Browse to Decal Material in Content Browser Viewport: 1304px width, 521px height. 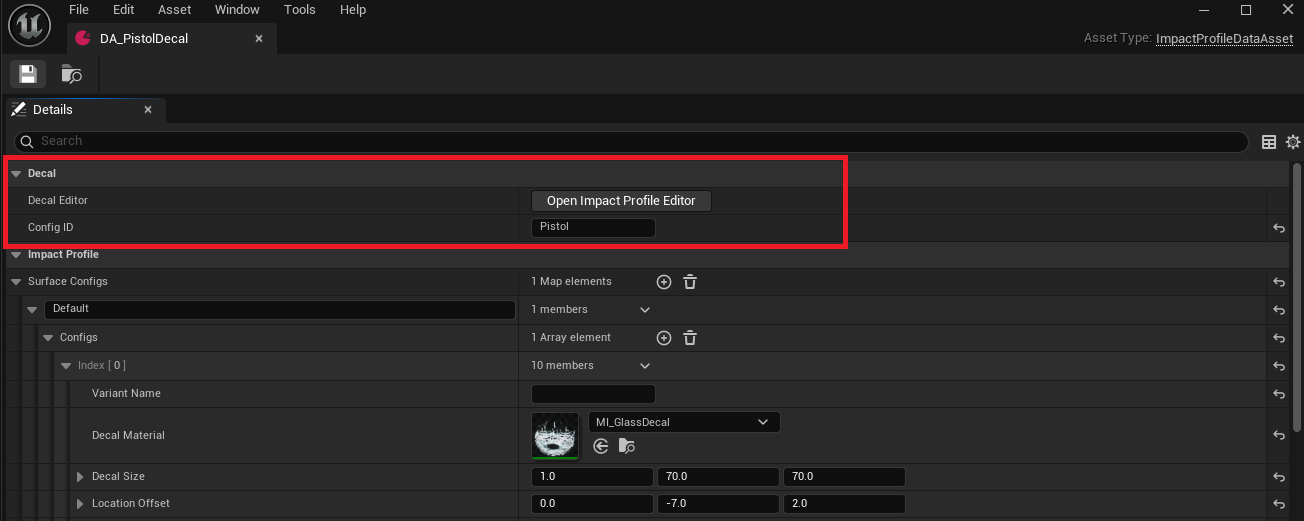627,447
